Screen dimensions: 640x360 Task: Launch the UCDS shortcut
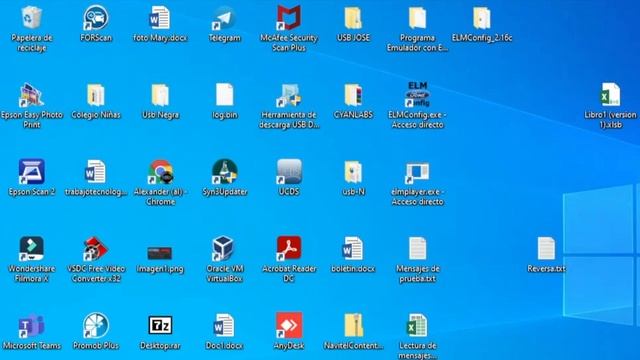[289, 172]
